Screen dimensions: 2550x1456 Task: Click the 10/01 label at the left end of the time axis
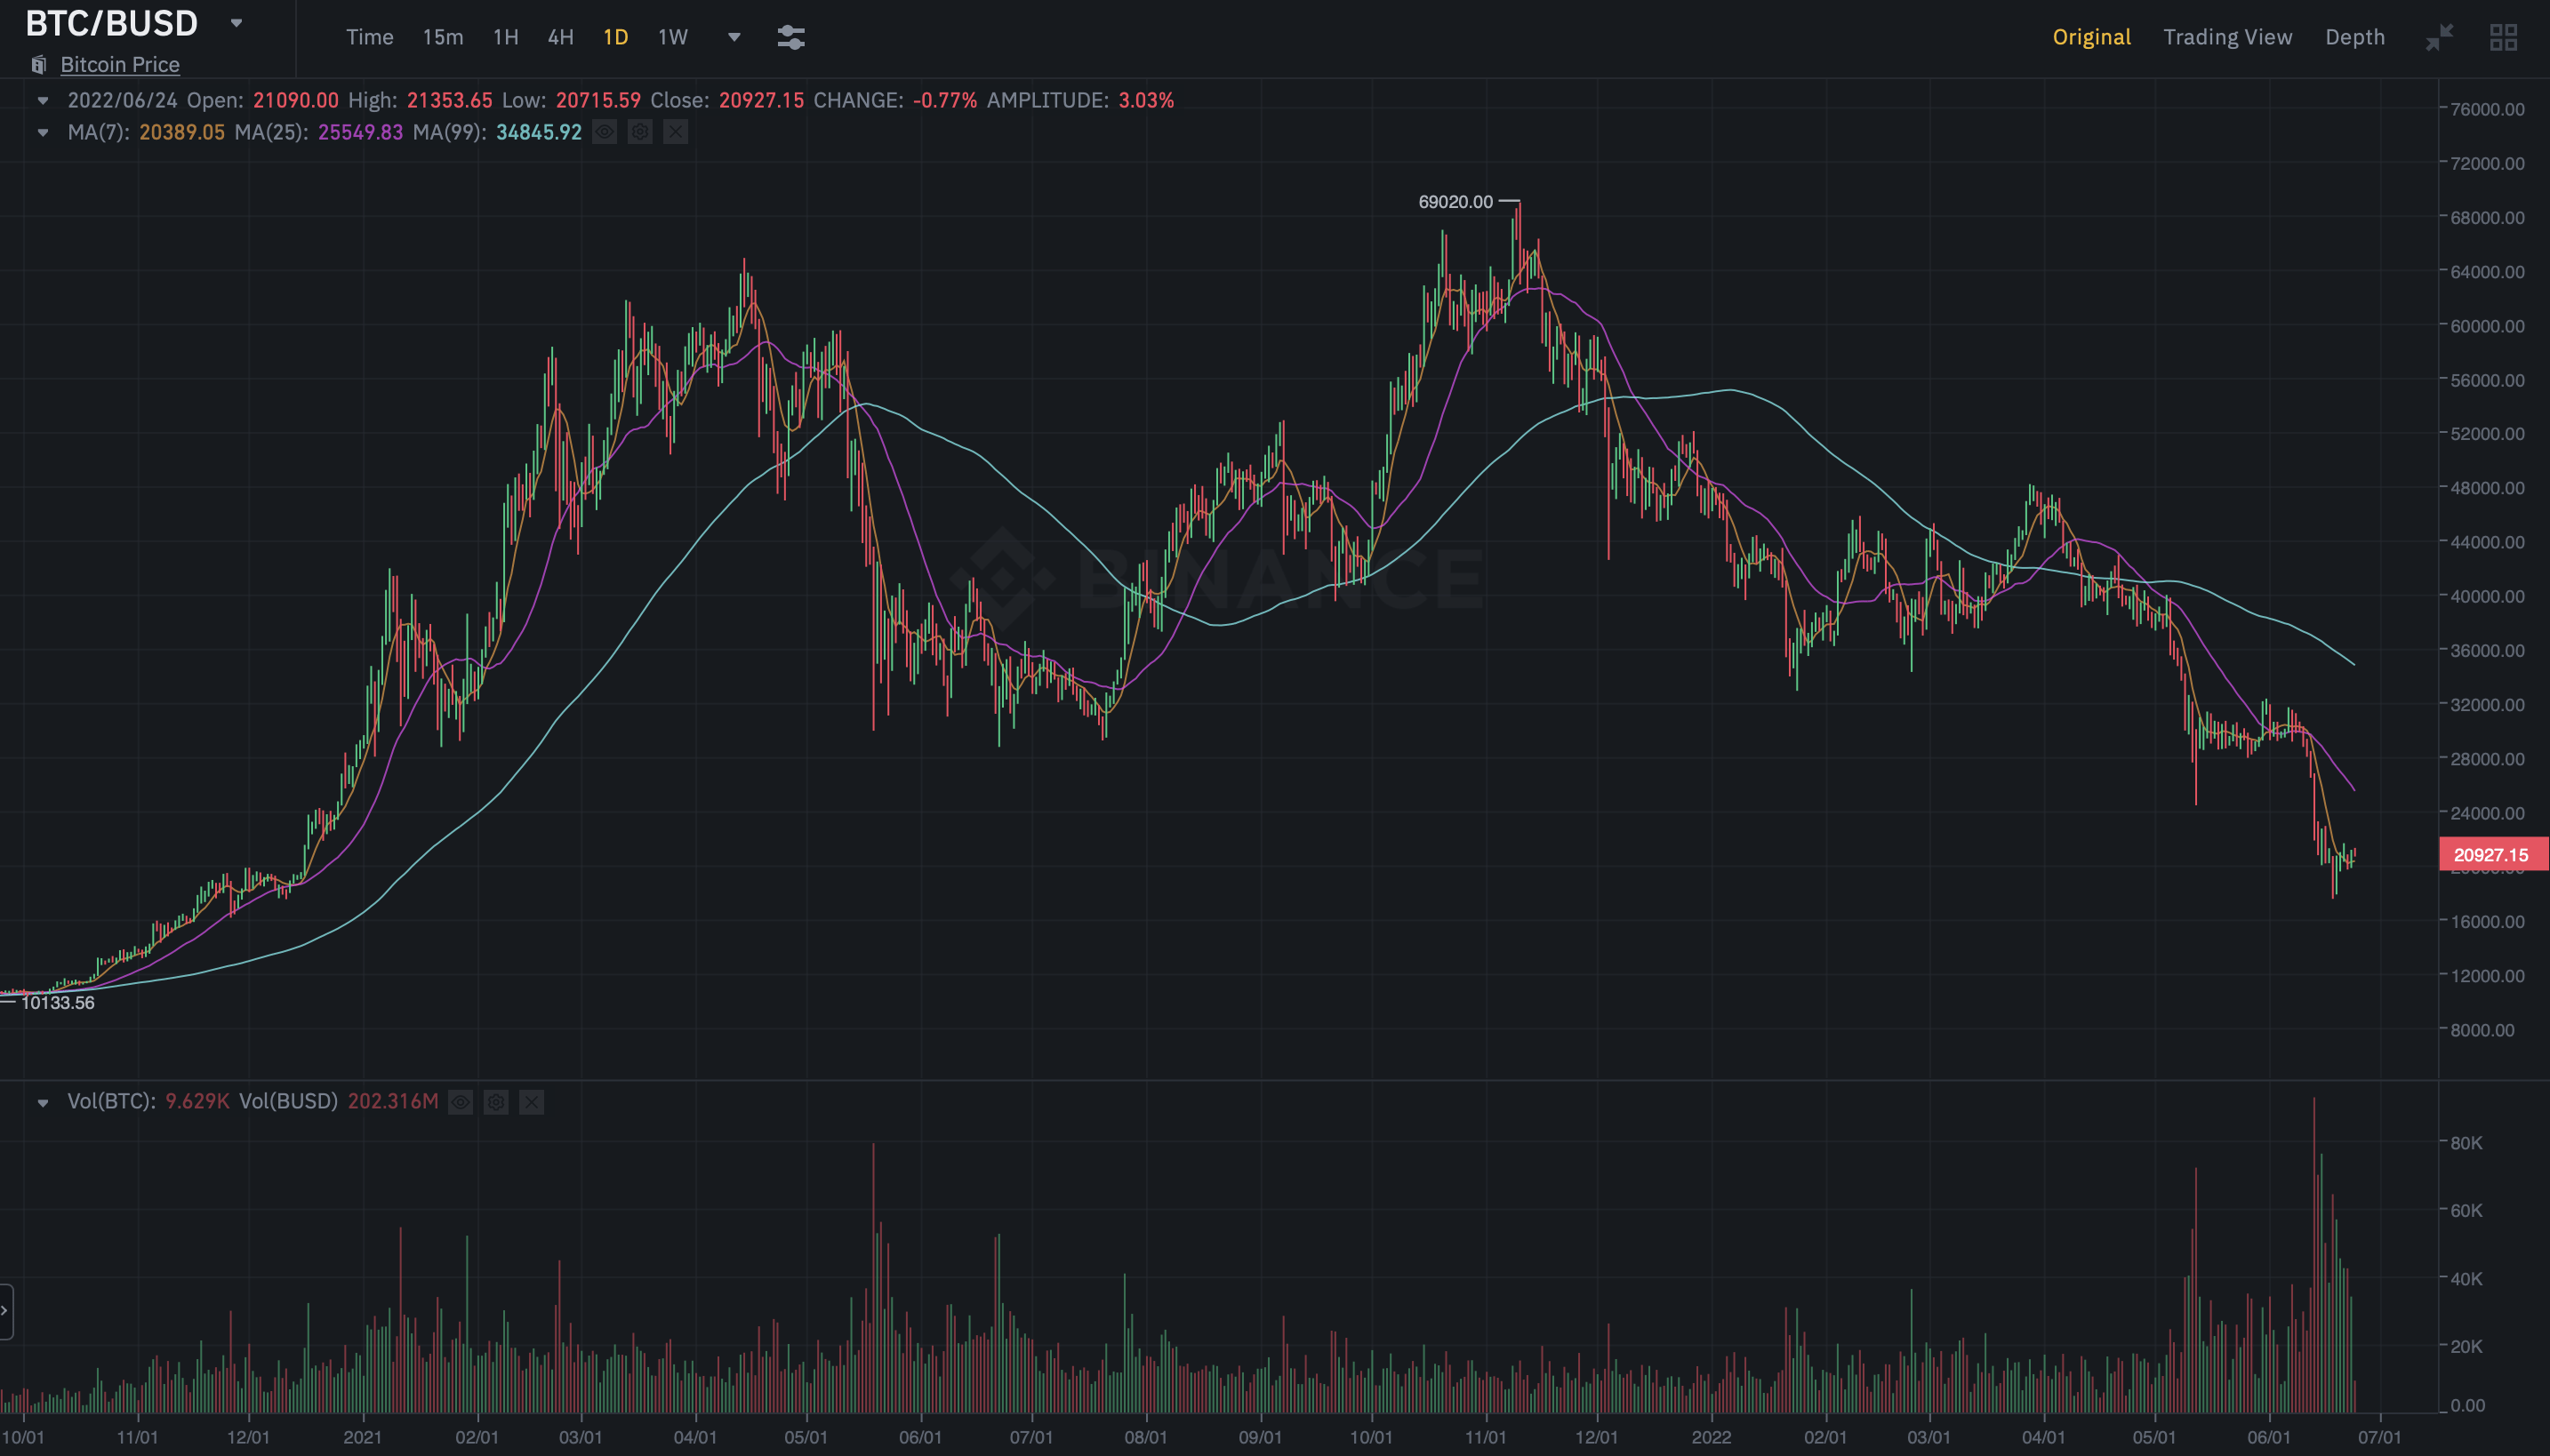23,1437
